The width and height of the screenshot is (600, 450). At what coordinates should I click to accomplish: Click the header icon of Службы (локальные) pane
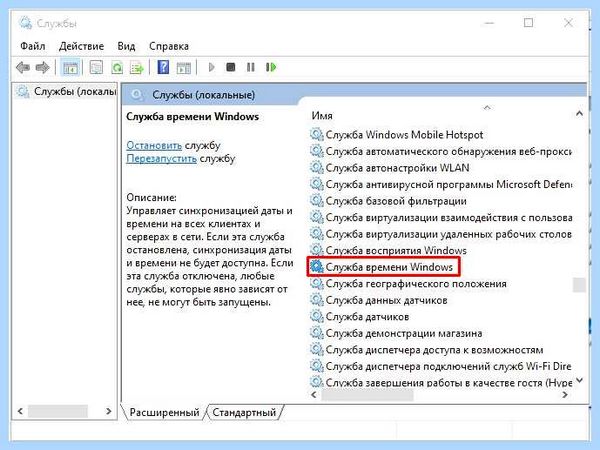(x=137, y=95)
